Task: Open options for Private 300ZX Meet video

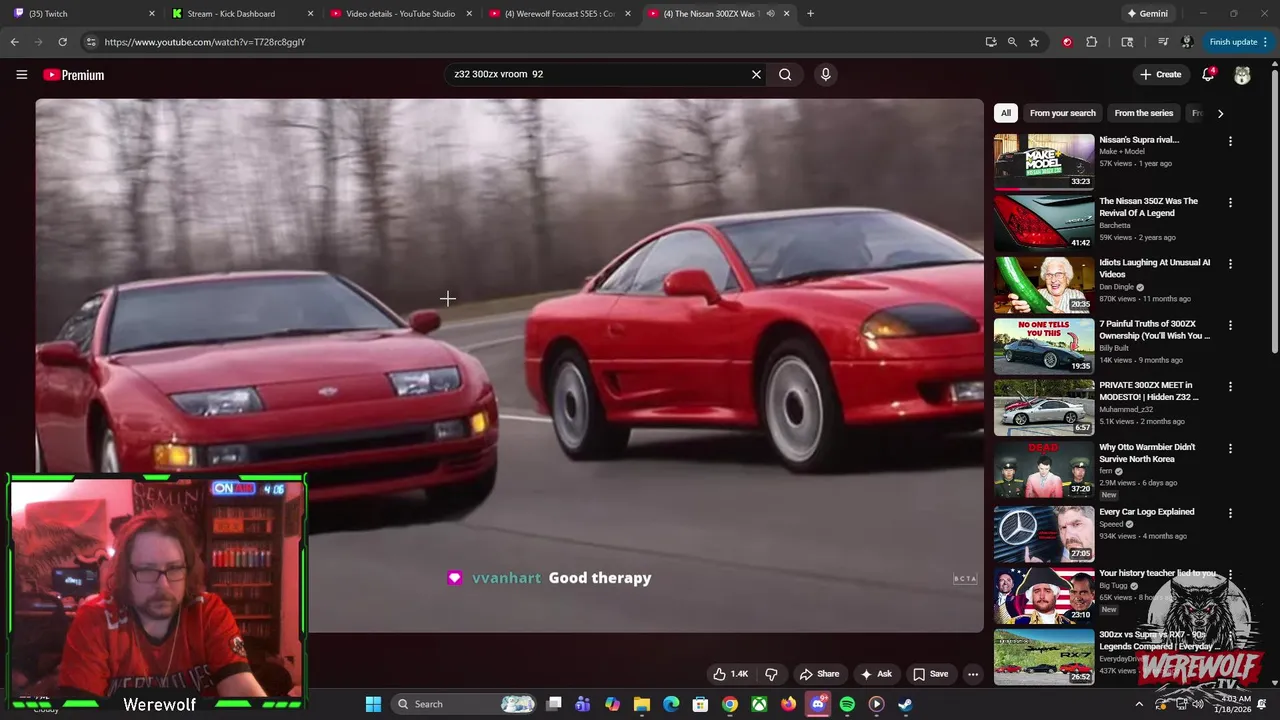Action: point(1230,386)
